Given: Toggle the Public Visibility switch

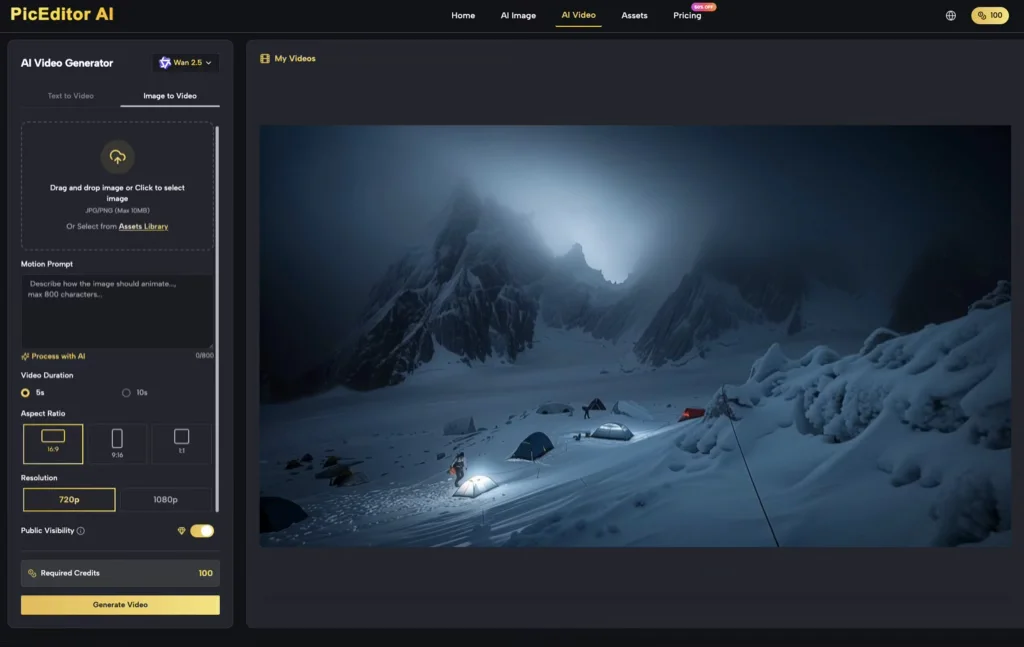Looking at the screenshot, I should click(x=202, y=531).
